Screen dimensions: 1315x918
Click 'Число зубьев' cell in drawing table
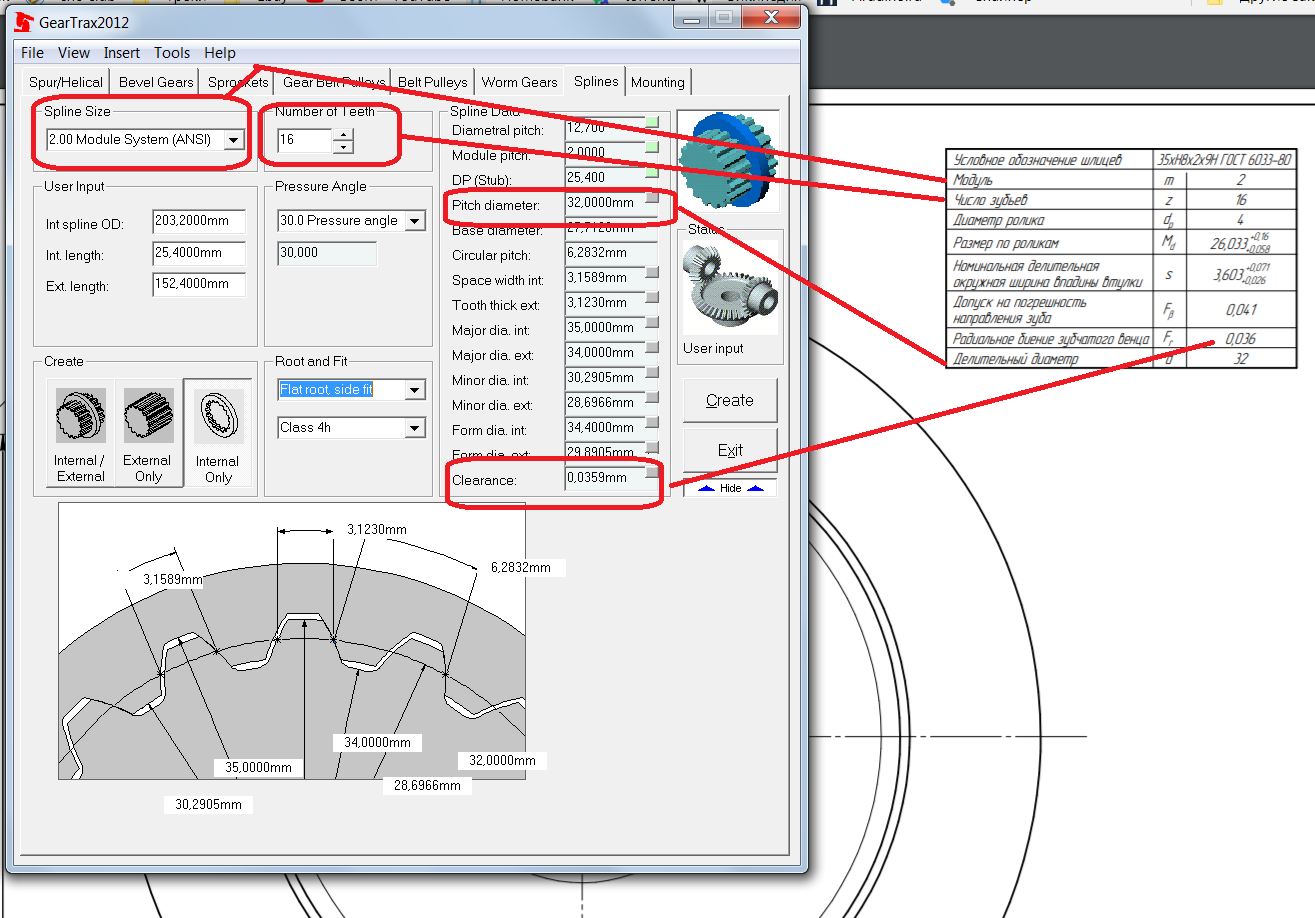coord(1050,200)
